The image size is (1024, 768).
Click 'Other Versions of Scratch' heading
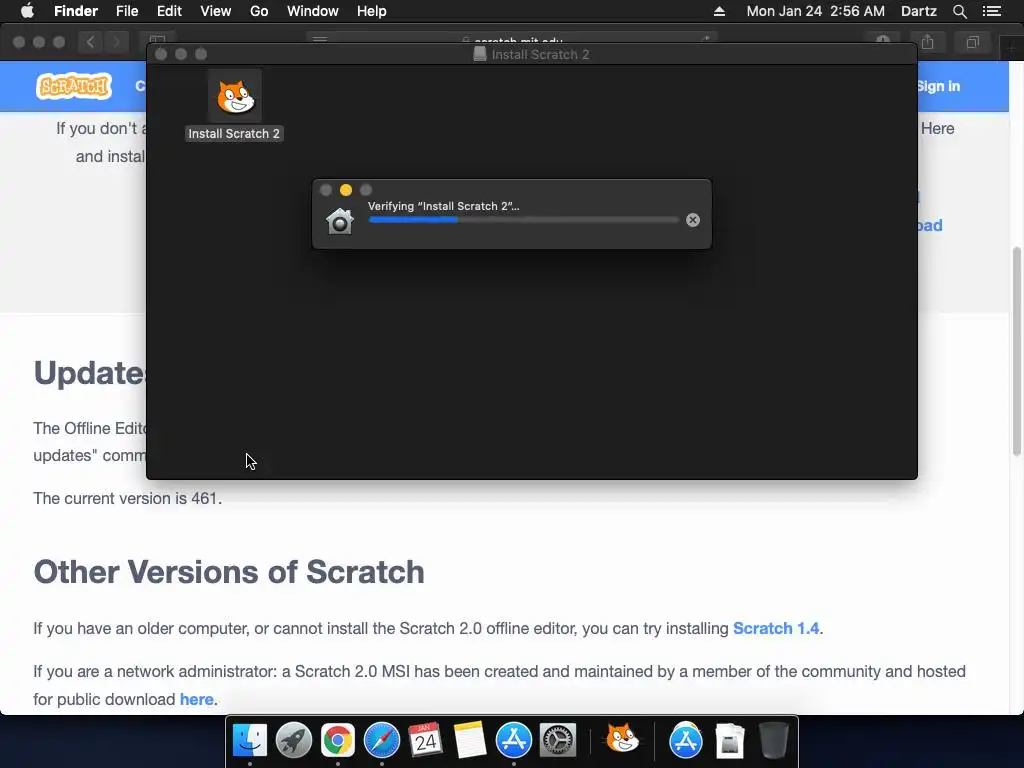point(229,572)
